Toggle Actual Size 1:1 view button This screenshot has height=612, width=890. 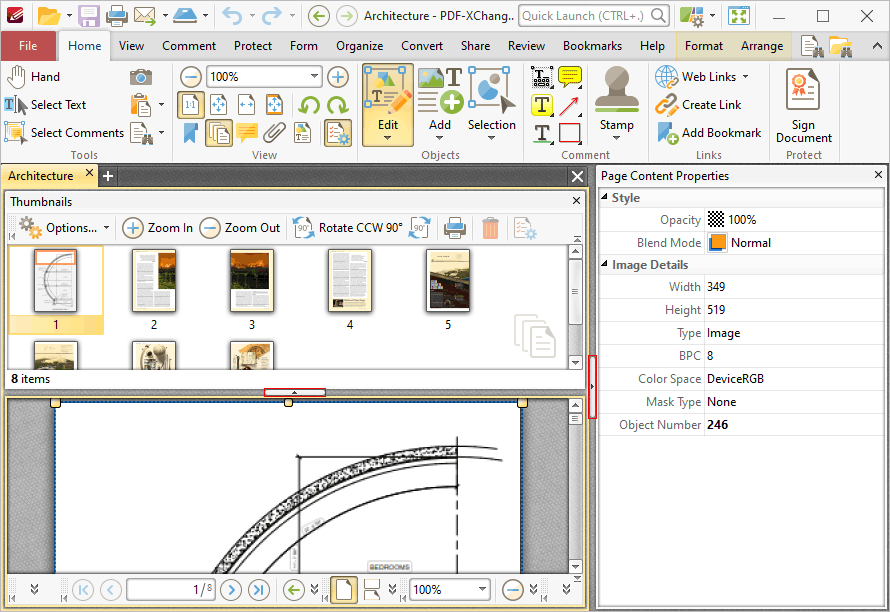click(191, 105)
